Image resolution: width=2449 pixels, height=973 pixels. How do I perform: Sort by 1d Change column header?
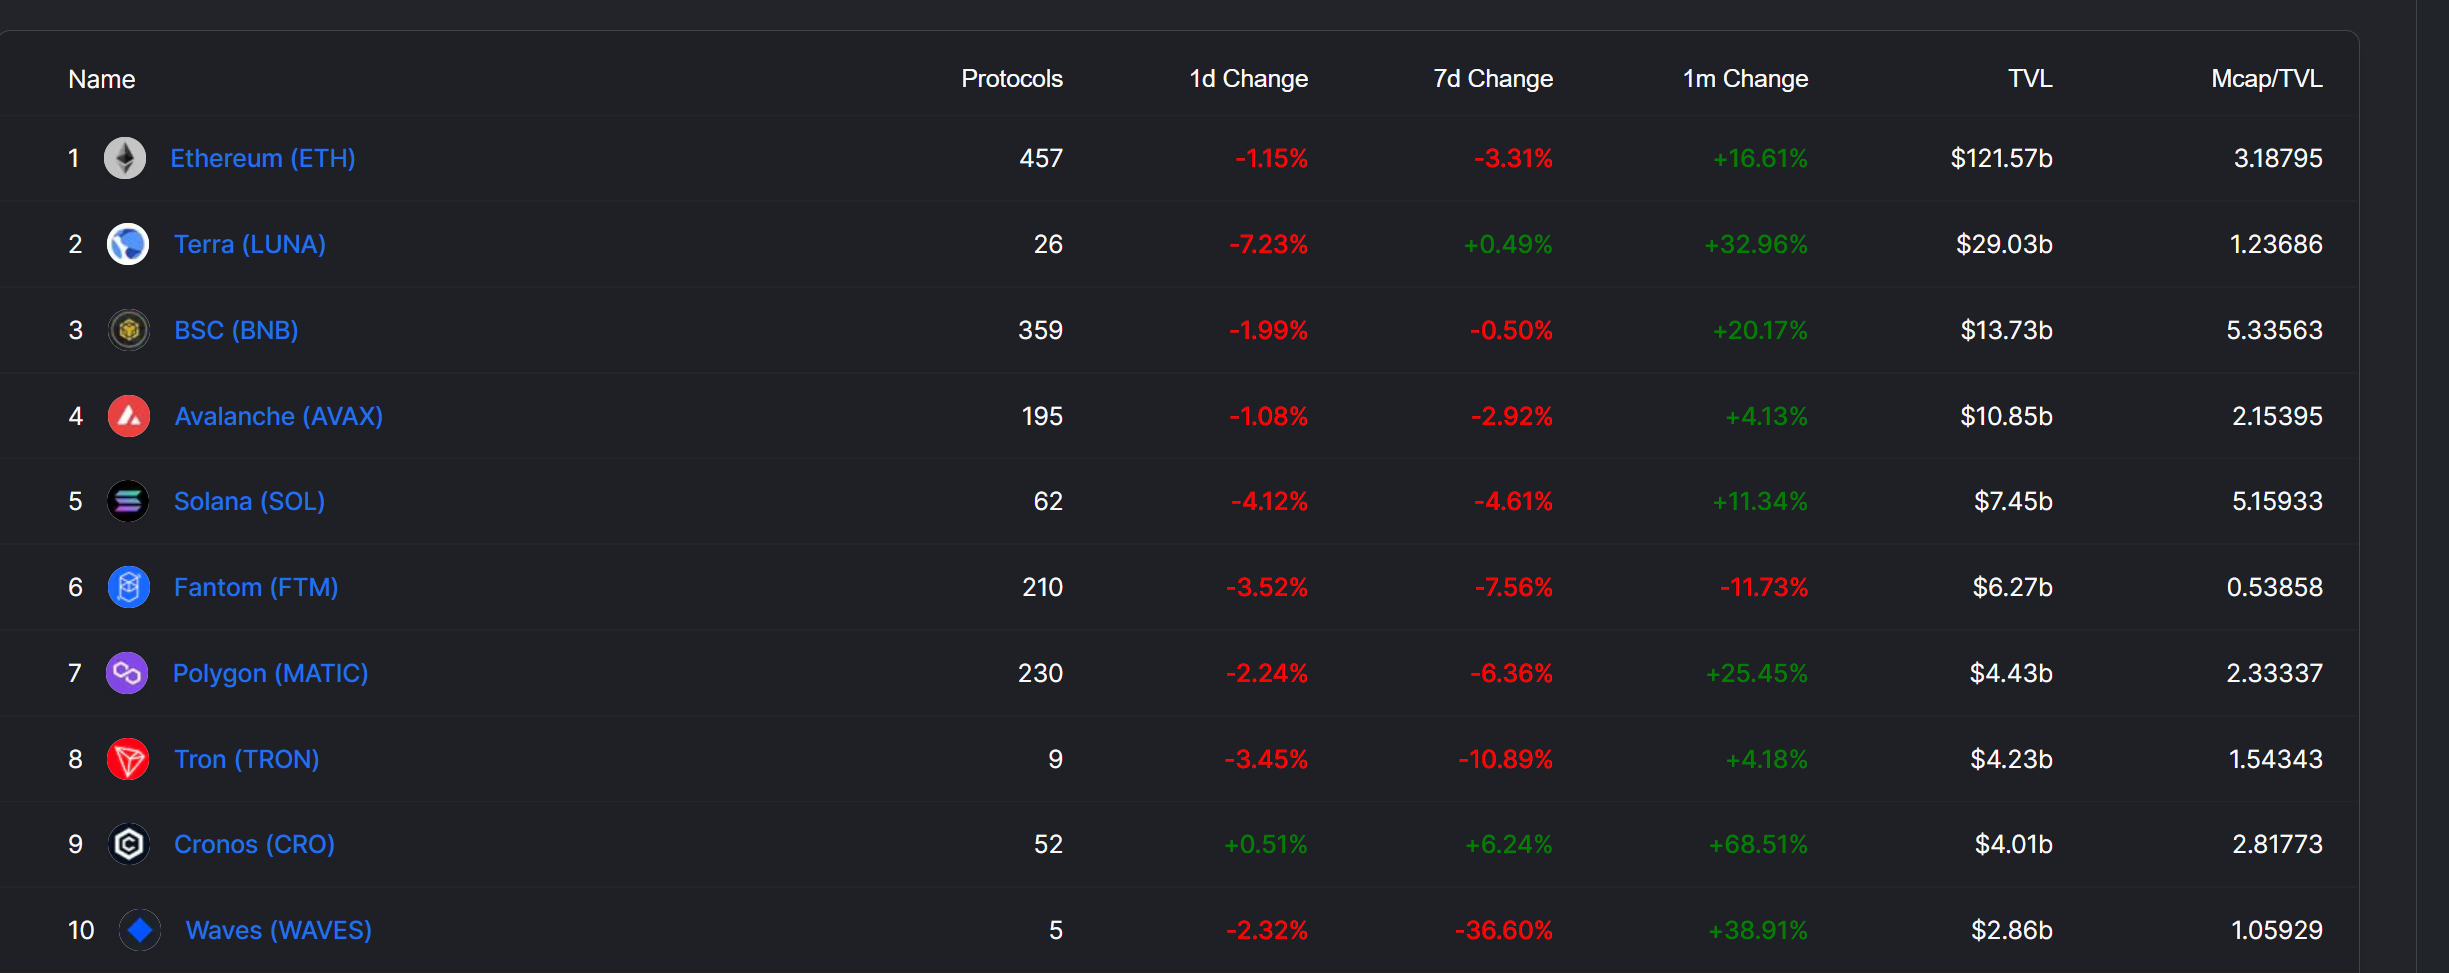pos(1248,79)
